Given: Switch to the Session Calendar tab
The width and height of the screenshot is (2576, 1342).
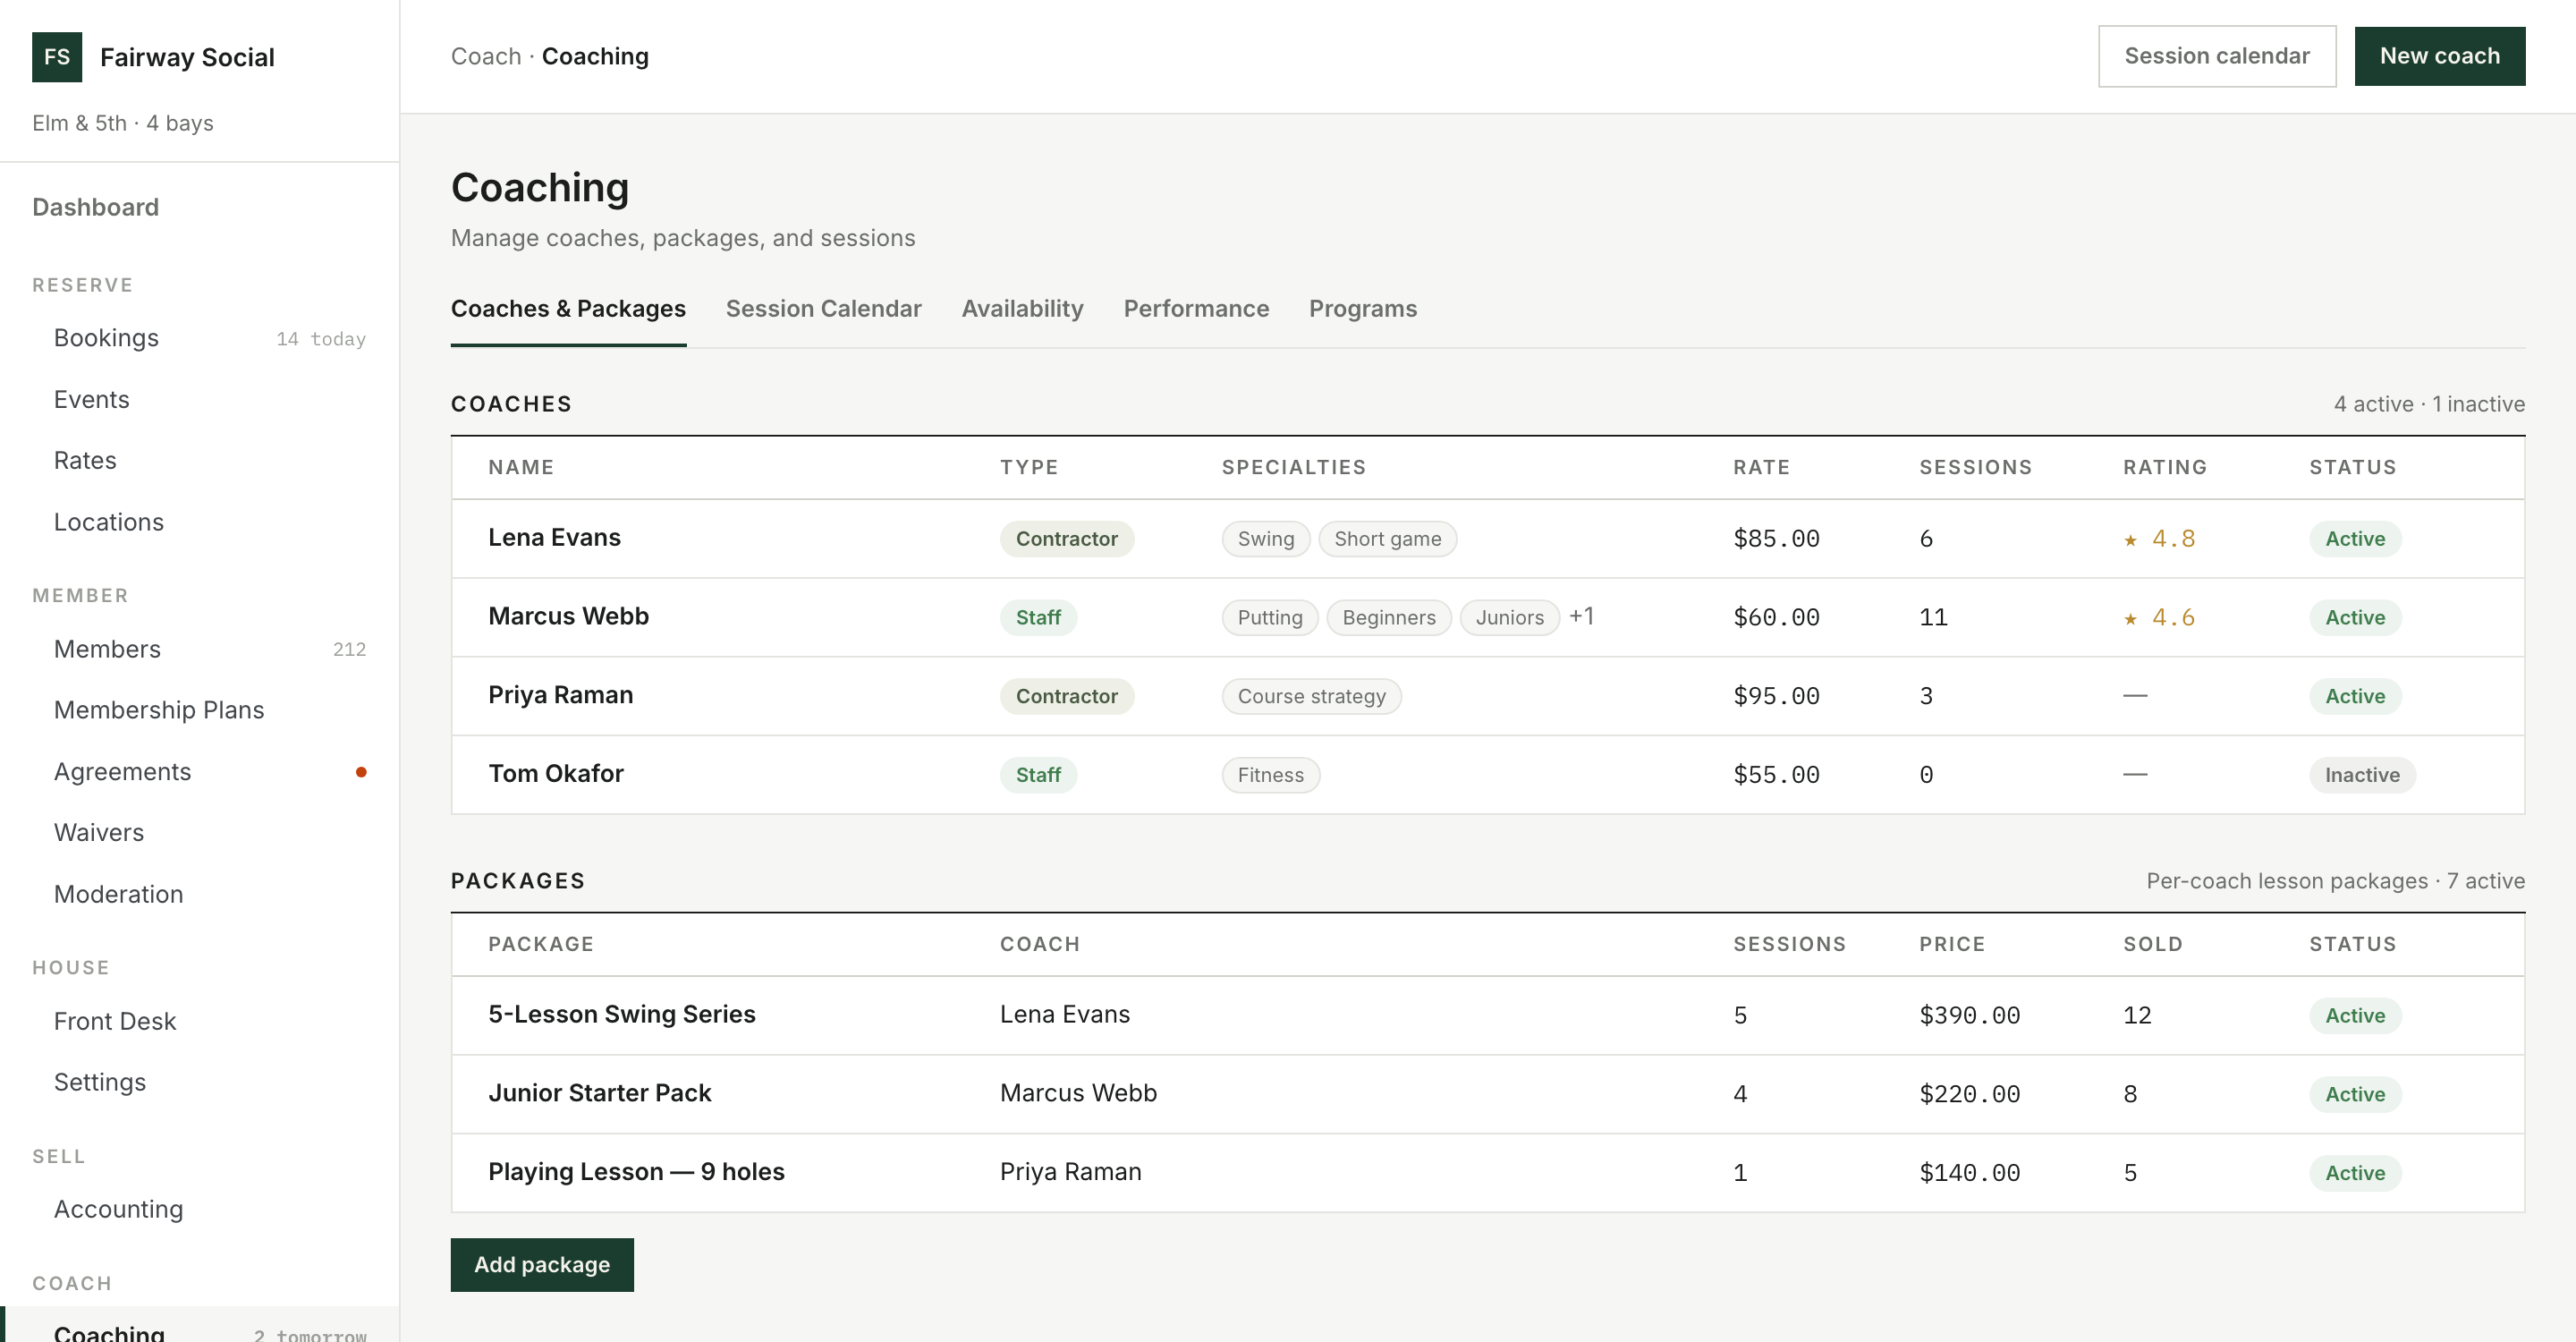Looking at the screenshot, I should 823,309.
